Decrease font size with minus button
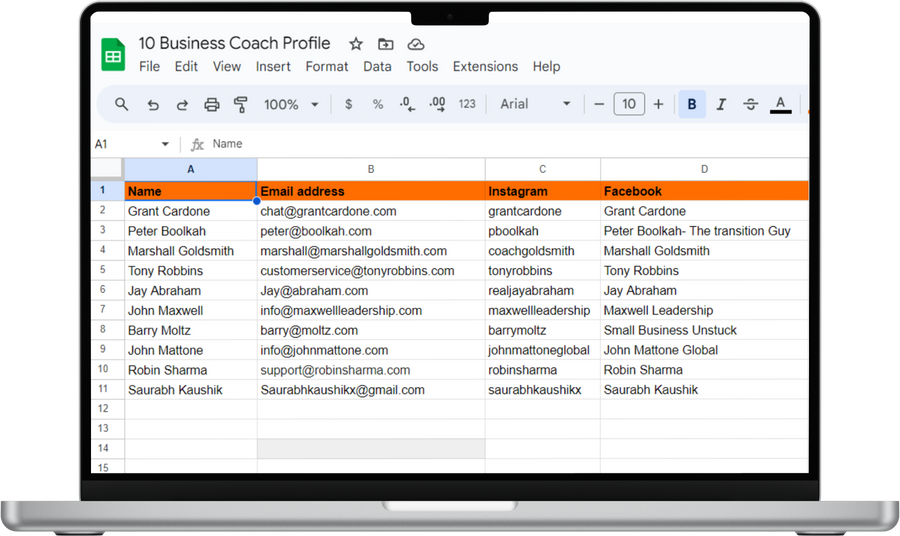Screen dimensions: 900x536 [x=599, y=104]
